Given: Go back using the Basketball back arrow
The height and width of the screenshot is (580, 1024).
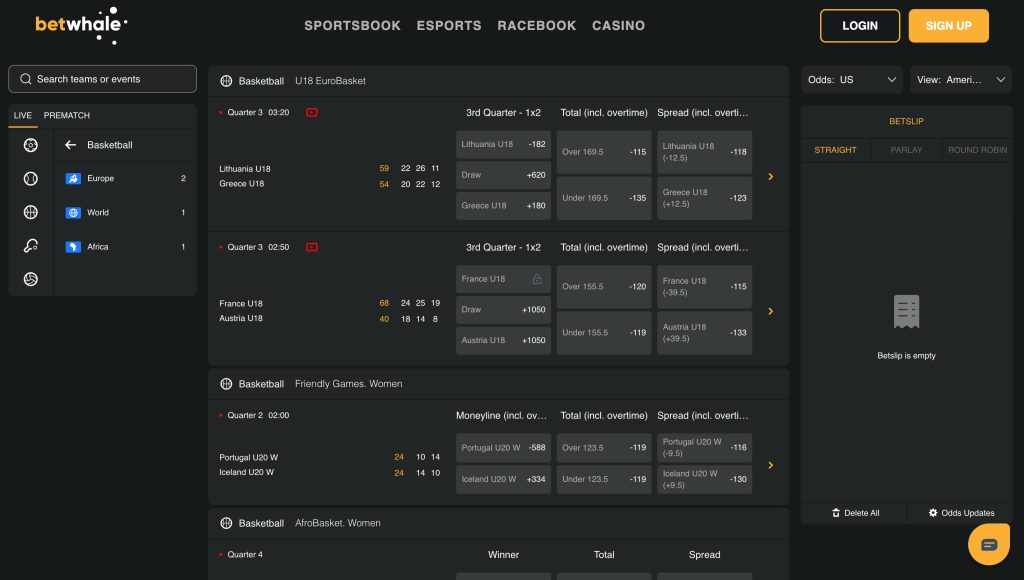Looking at the screenshot, I should (x=71, y=145).
